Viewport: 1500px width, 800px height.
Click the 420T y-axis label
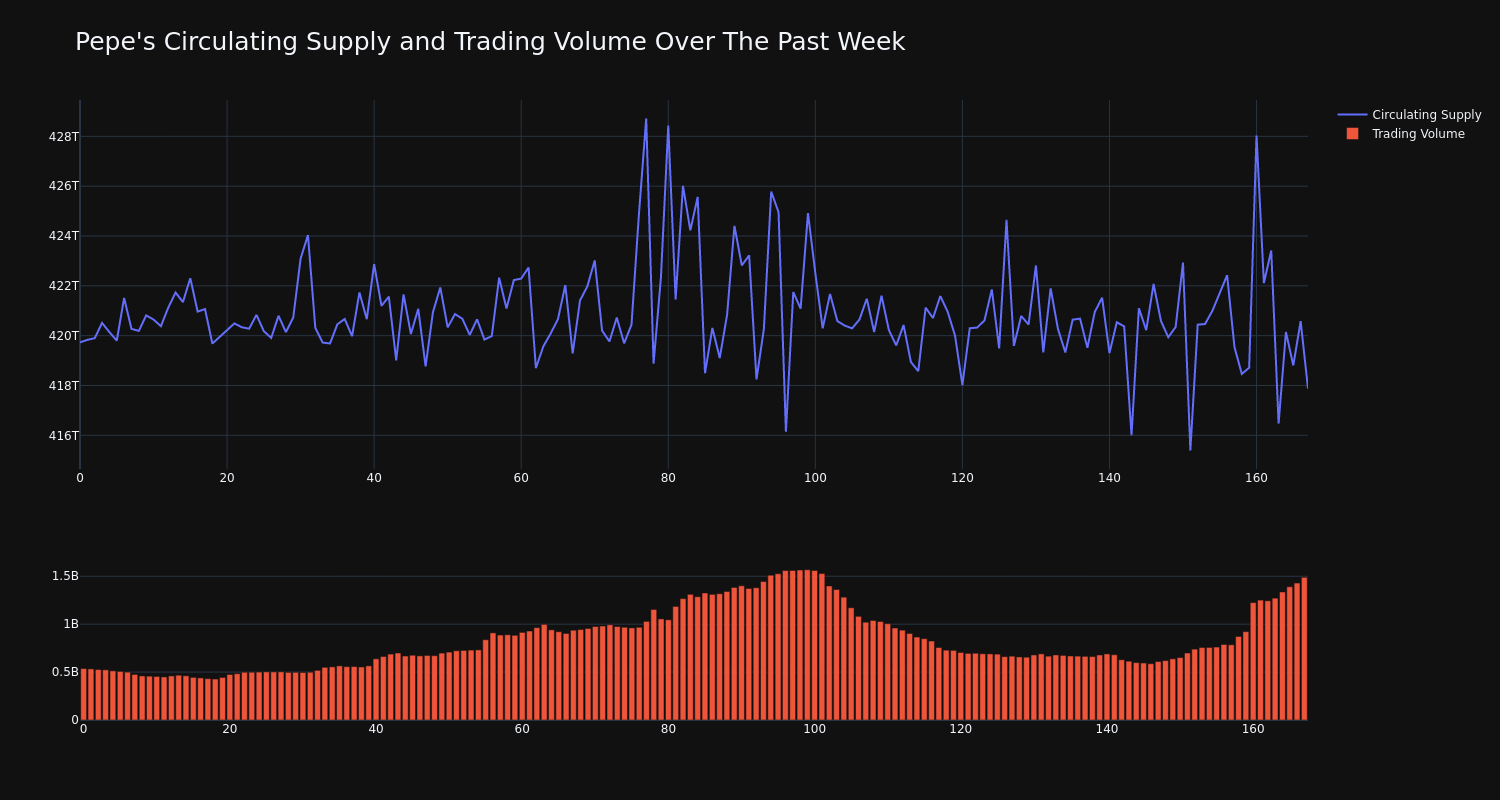point(63,336)
